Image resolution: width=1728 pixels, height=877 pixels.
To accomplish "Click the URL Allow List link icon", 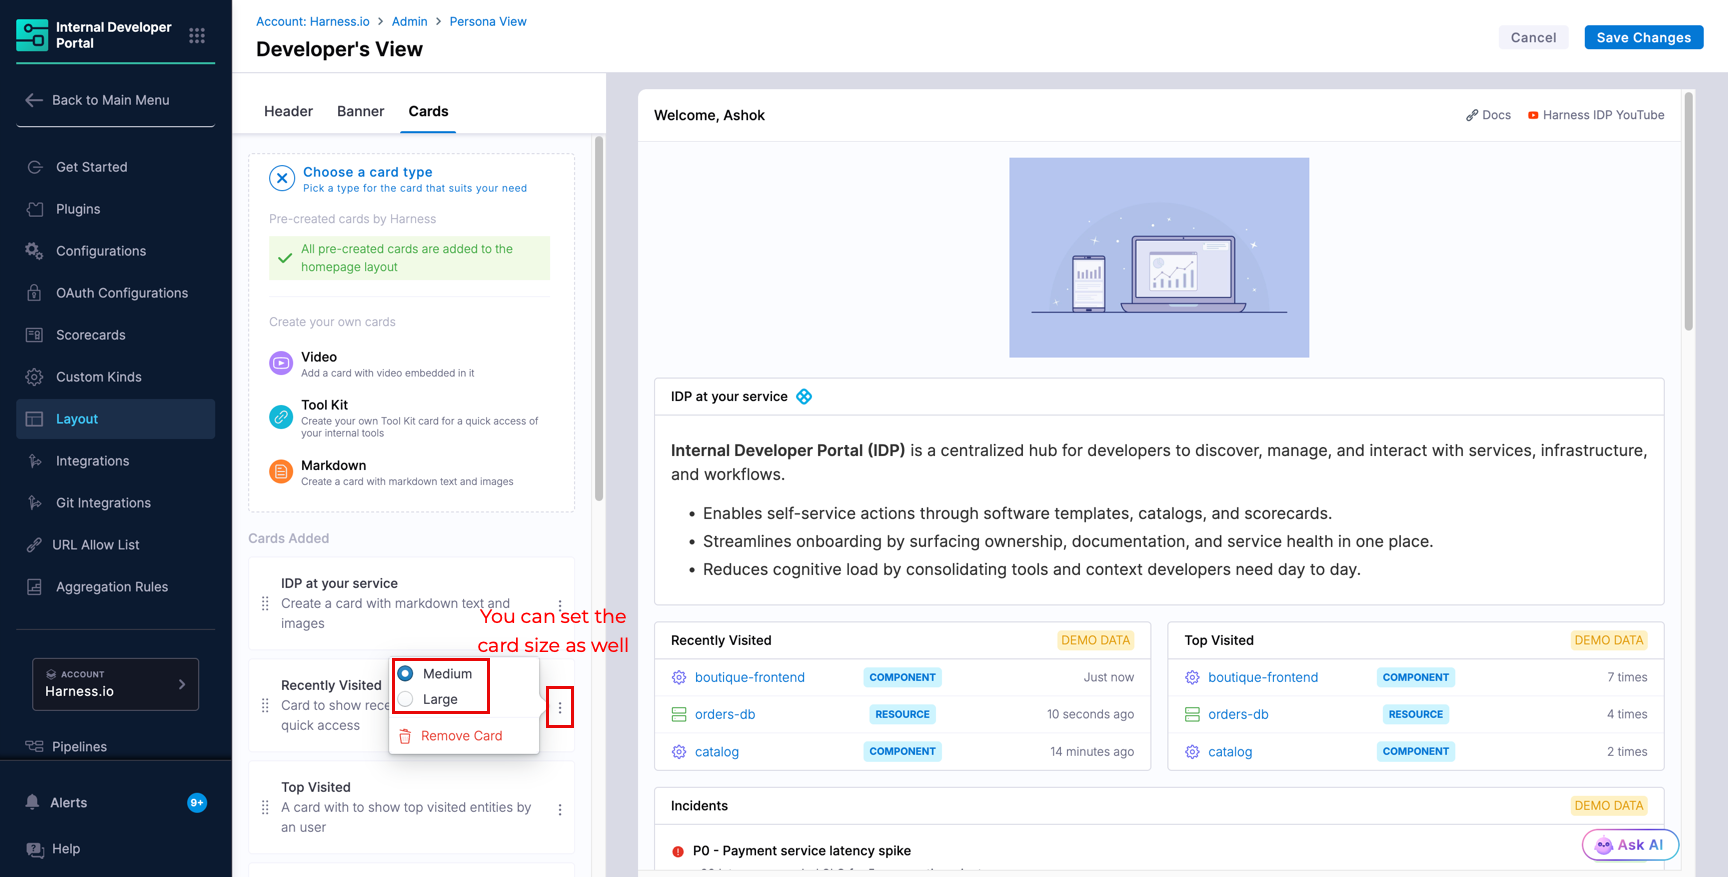I will coord(35,545).
